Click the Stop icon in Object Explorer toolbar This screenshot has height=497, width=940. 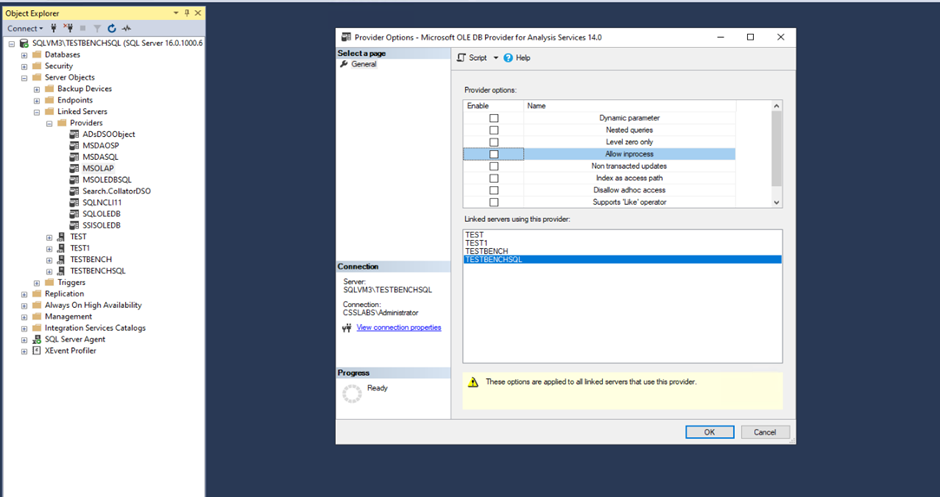(x=83, y=28)
